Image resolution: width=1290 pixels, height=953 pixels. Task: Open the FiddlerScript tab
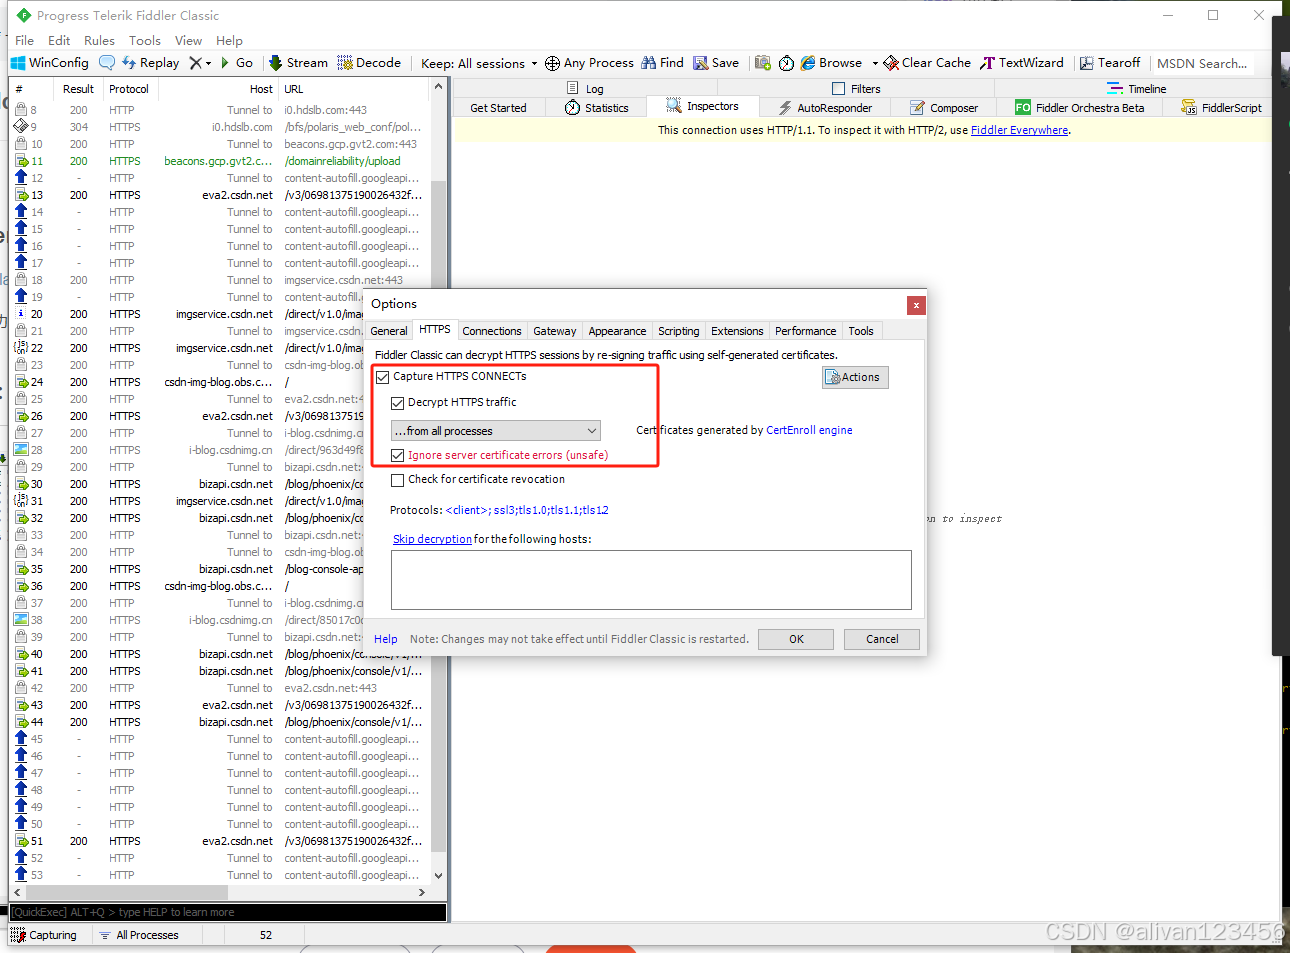1221,108
